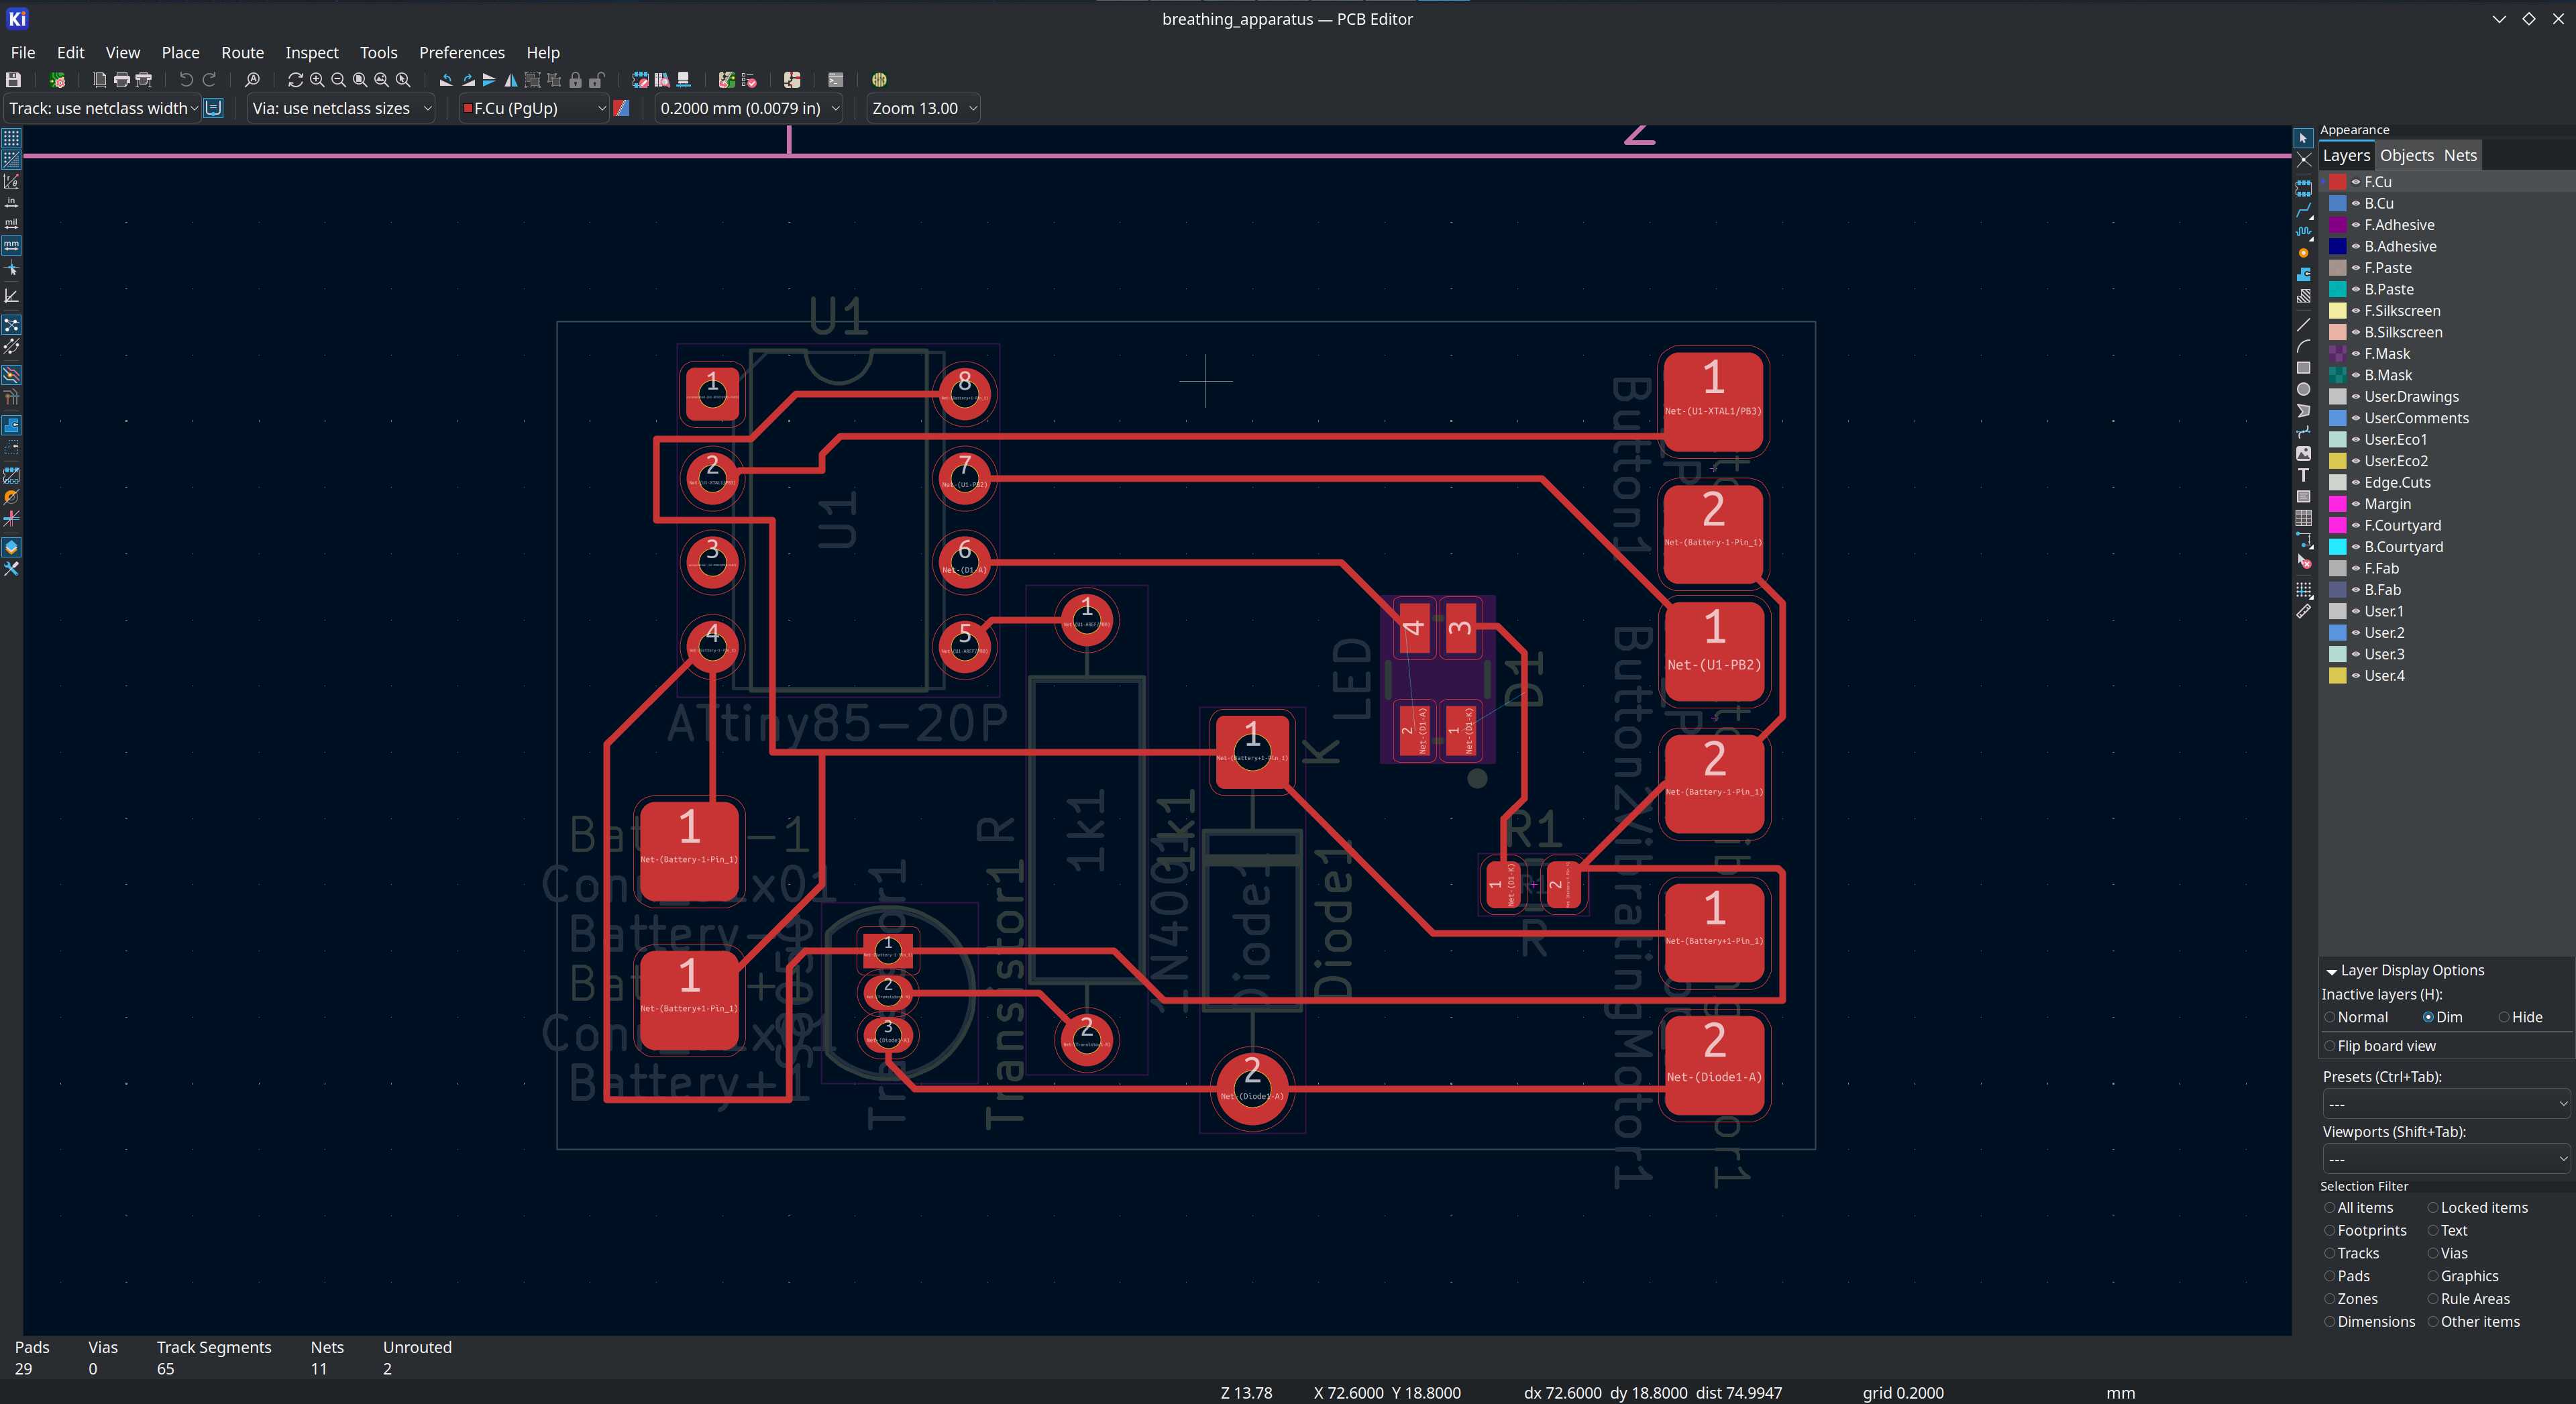Screen dimensions: 2576x1404
Task: Launch the scripting console icon
Action: click(836, 80)
